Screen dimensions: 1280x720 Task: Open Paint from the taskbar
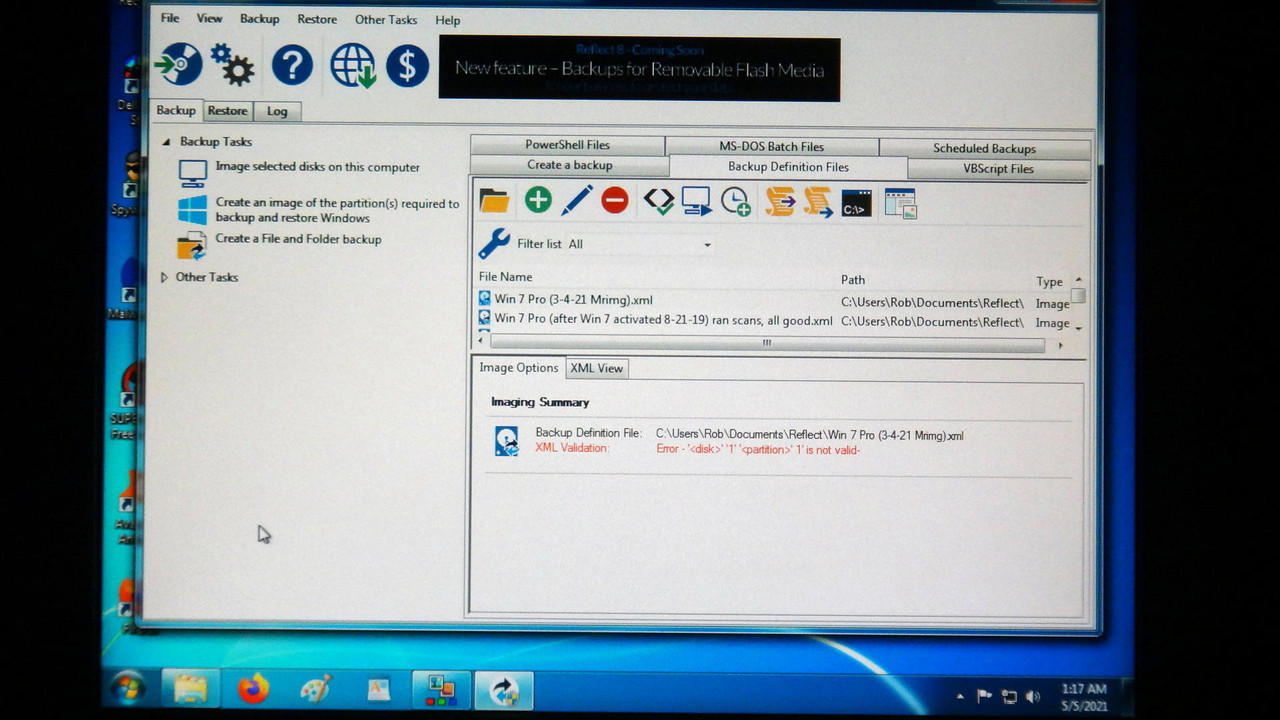point(316,689)
